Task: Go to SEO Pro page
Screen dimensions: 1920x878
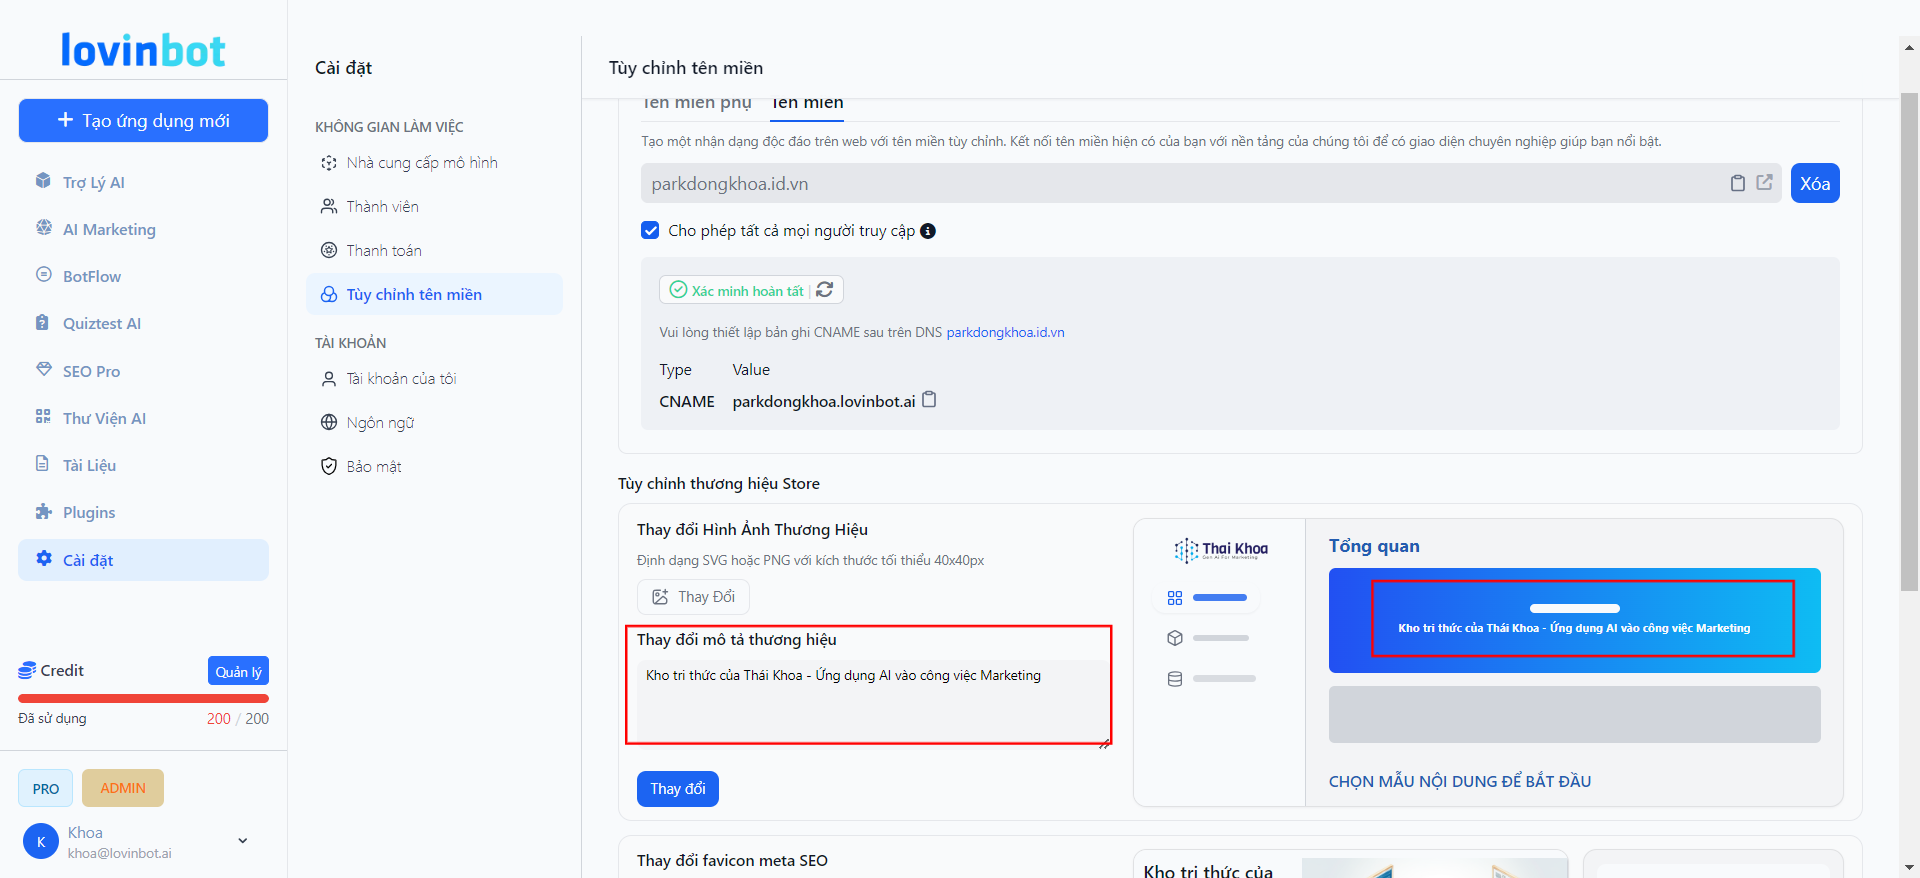Action: pos(91,371)
